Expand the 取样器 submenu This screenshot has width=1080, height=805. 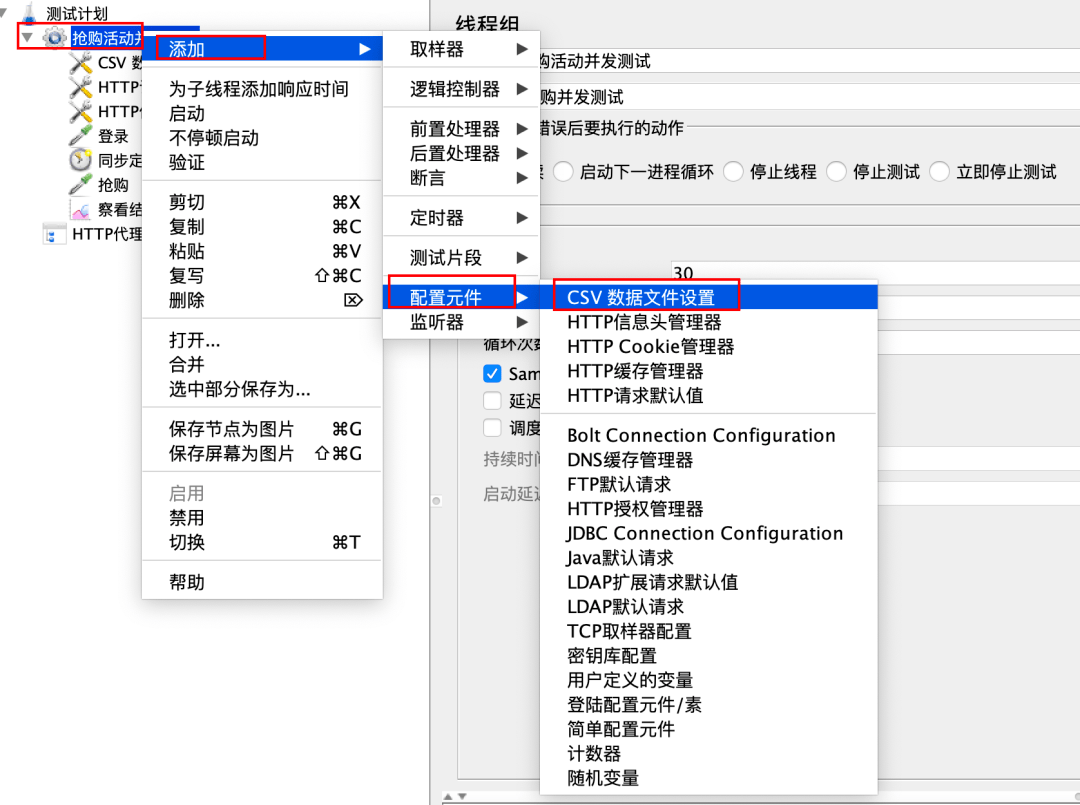pos(461,49)
